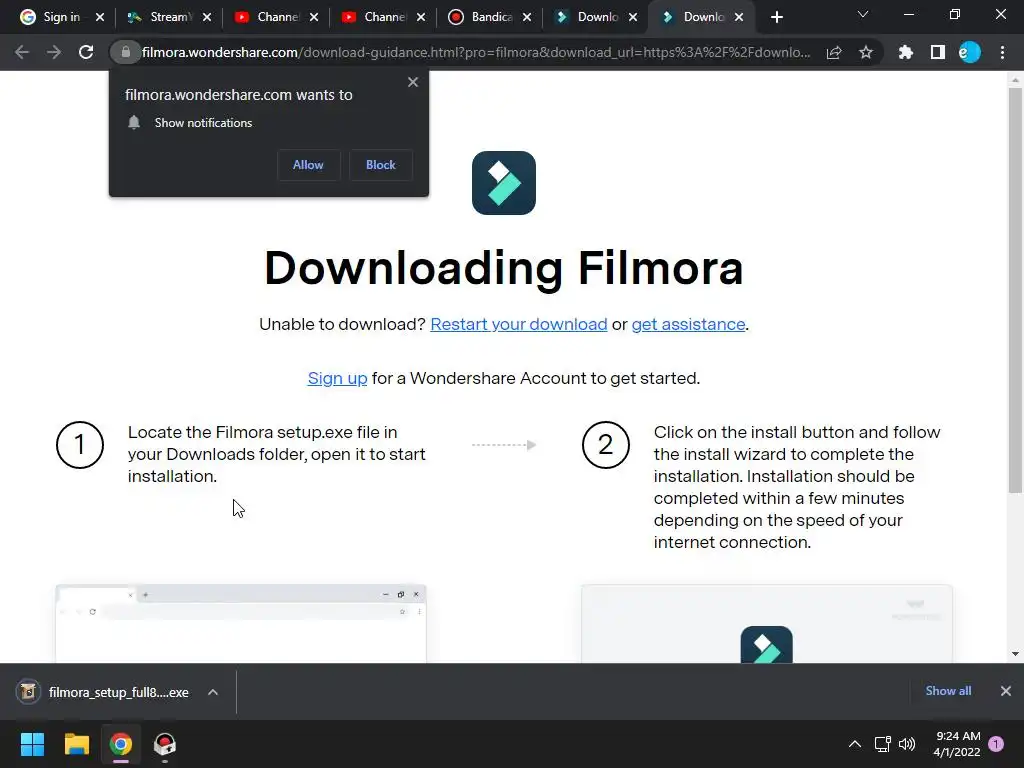Open the Bandicam recorder taskbar icon
This screenshot has width=1024, height=768.
click(x=165, y=744)
